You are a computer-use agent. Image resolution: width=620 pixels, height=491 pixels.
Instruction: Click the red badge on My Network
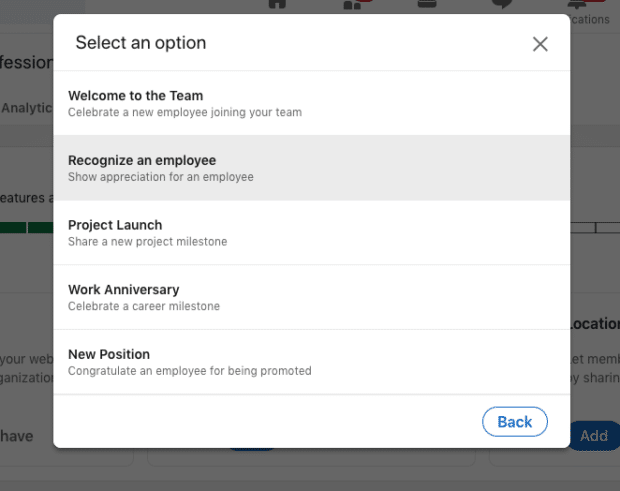tap(366, 1)
